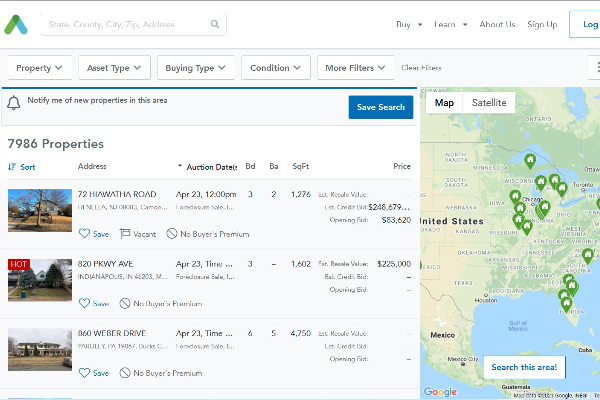This screenshot has height=400, width=600.
Task: Click the Address column header
Action: click(92, 166)
